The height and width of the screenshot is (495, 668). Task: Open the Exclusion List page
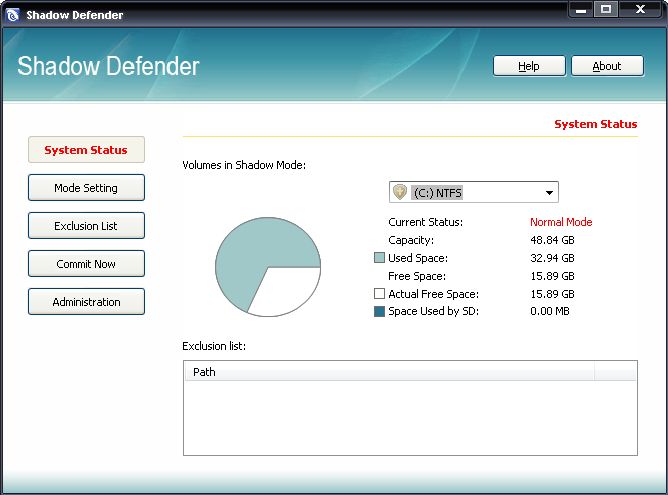(x=86, y=225)
